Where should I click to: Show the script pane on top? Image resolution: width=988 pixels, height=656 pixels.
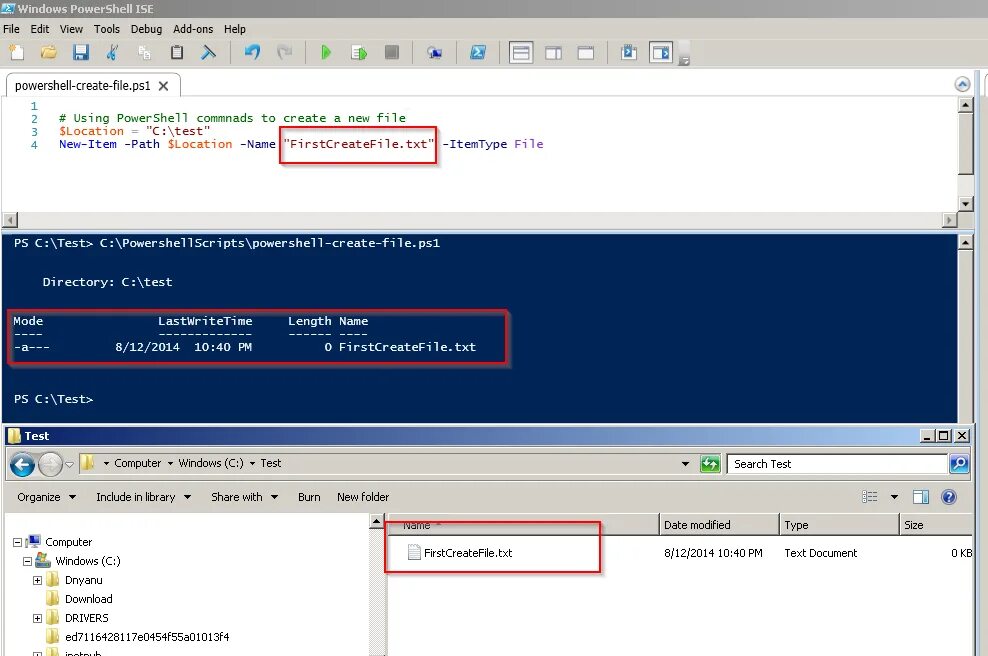pos(521,53)
